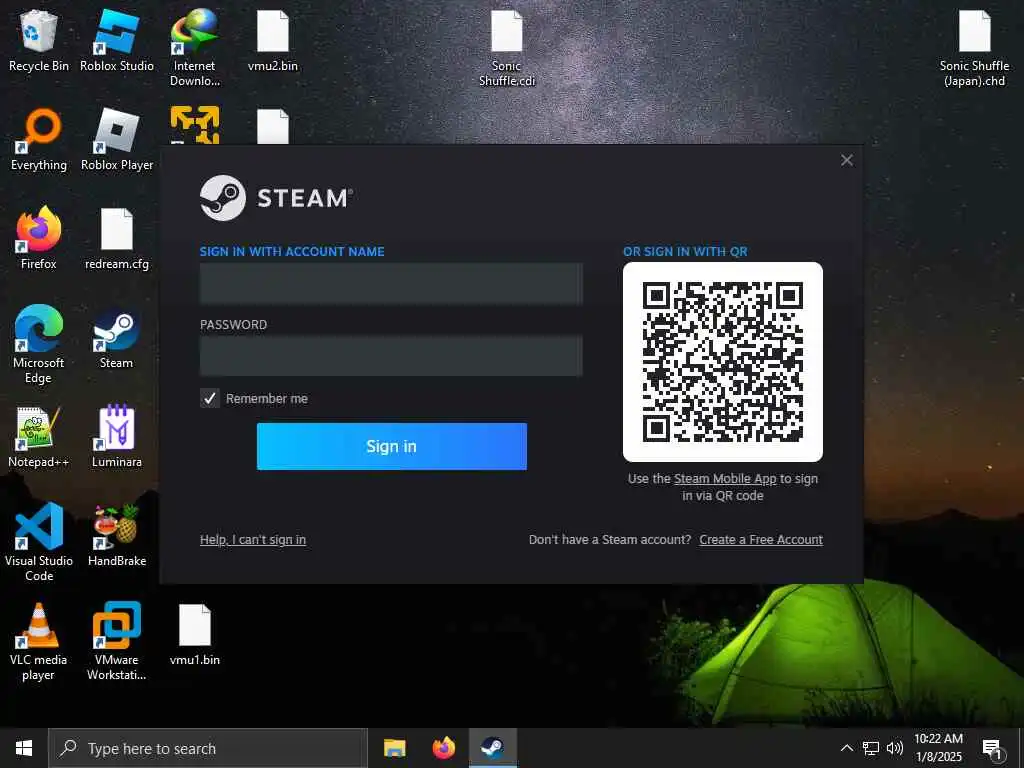Image resolution: width=1024 pixels, height=768 pixels.
Task: Select the Microsoft Edge desktop icon
Action: [x=39, y=344]
